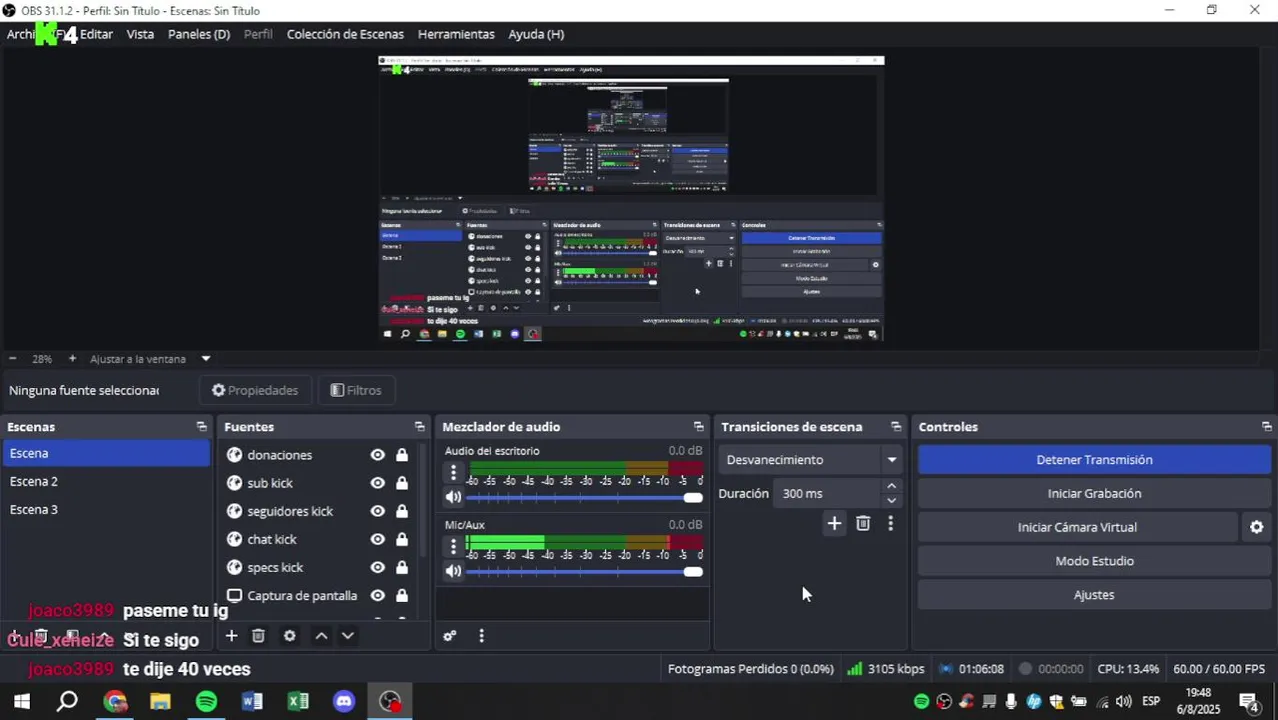Open the Colección de Escenas menu
Image resolution: width=1278 pixels, height=720 pixels.
tap(345, 34)
